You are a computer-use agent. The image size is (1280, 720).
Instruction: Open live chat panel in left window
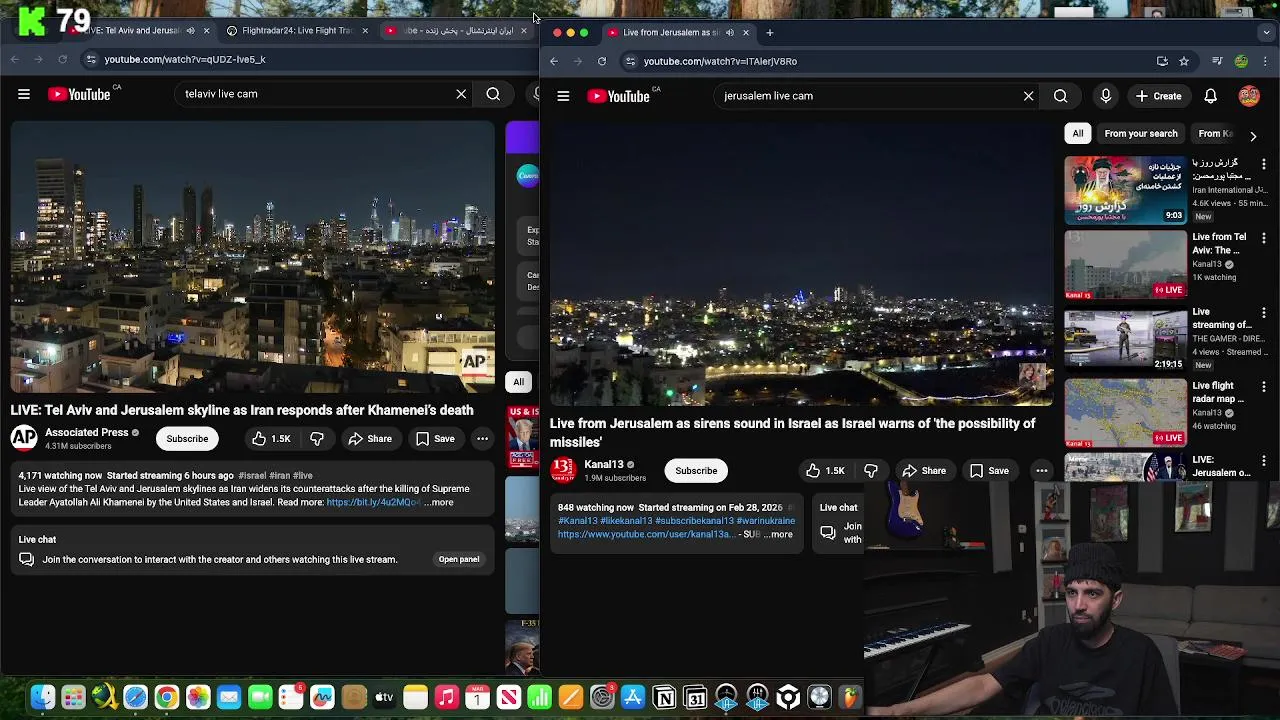tap(459, 559)
